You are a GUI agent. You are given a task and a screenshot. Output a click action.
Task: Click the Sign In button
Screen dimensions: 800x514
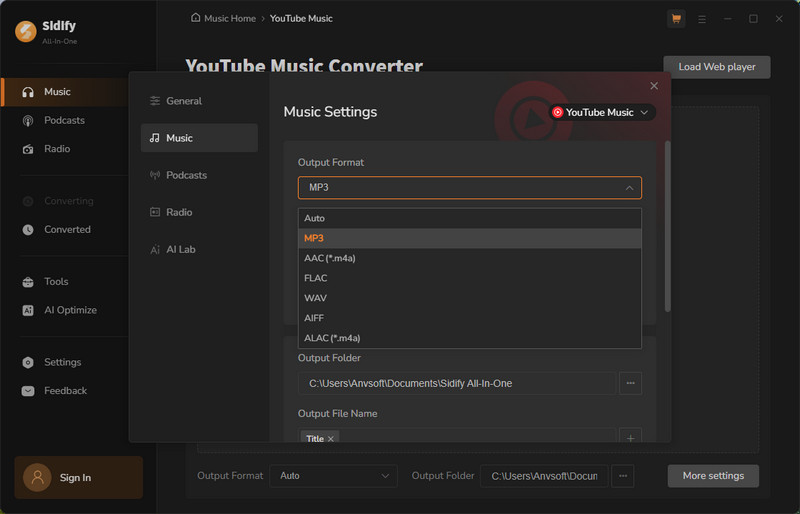(x=79, y=477)
